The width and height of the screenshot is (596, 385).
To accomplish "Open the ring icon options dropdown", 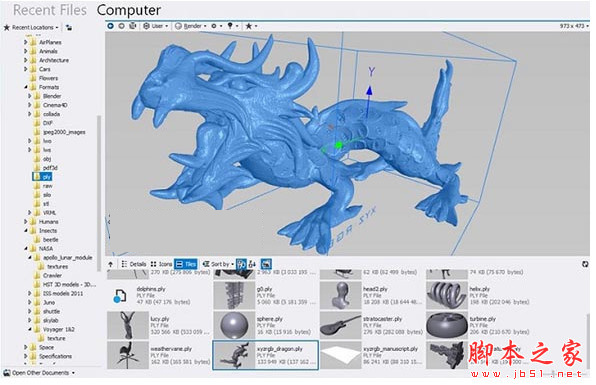I will tap(216, 26).
